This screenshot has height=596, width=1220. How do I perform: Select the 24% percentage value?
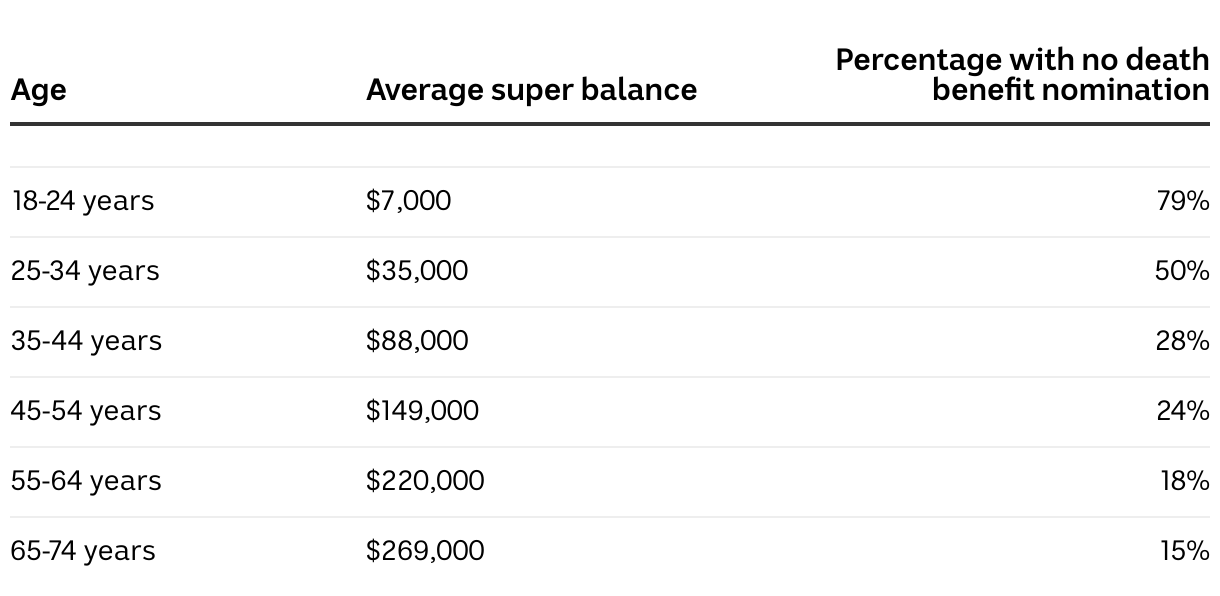point(1182,411)
